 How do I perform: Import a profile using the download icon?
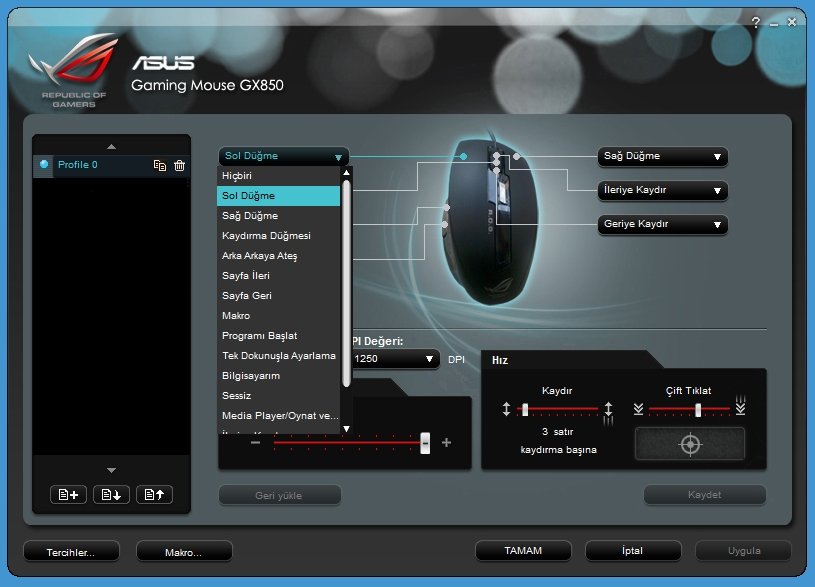tap(113, 494)
